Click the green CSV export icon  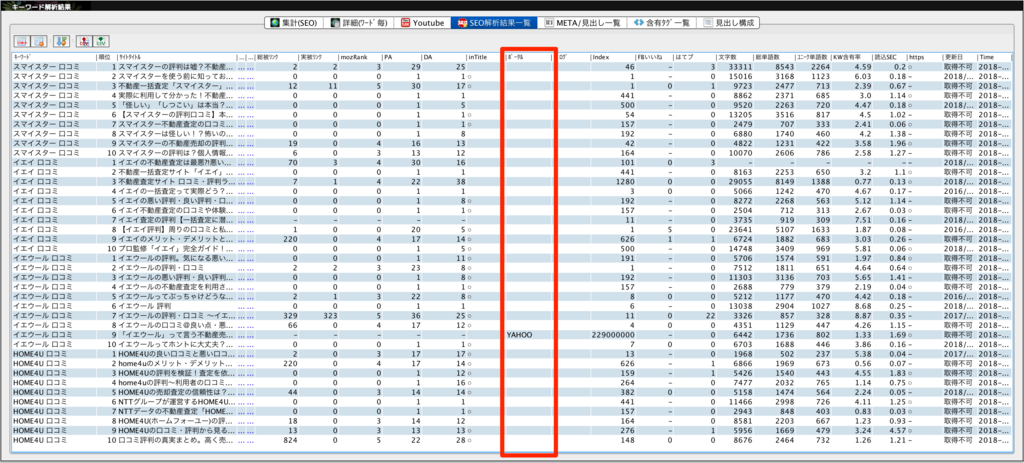101,41
